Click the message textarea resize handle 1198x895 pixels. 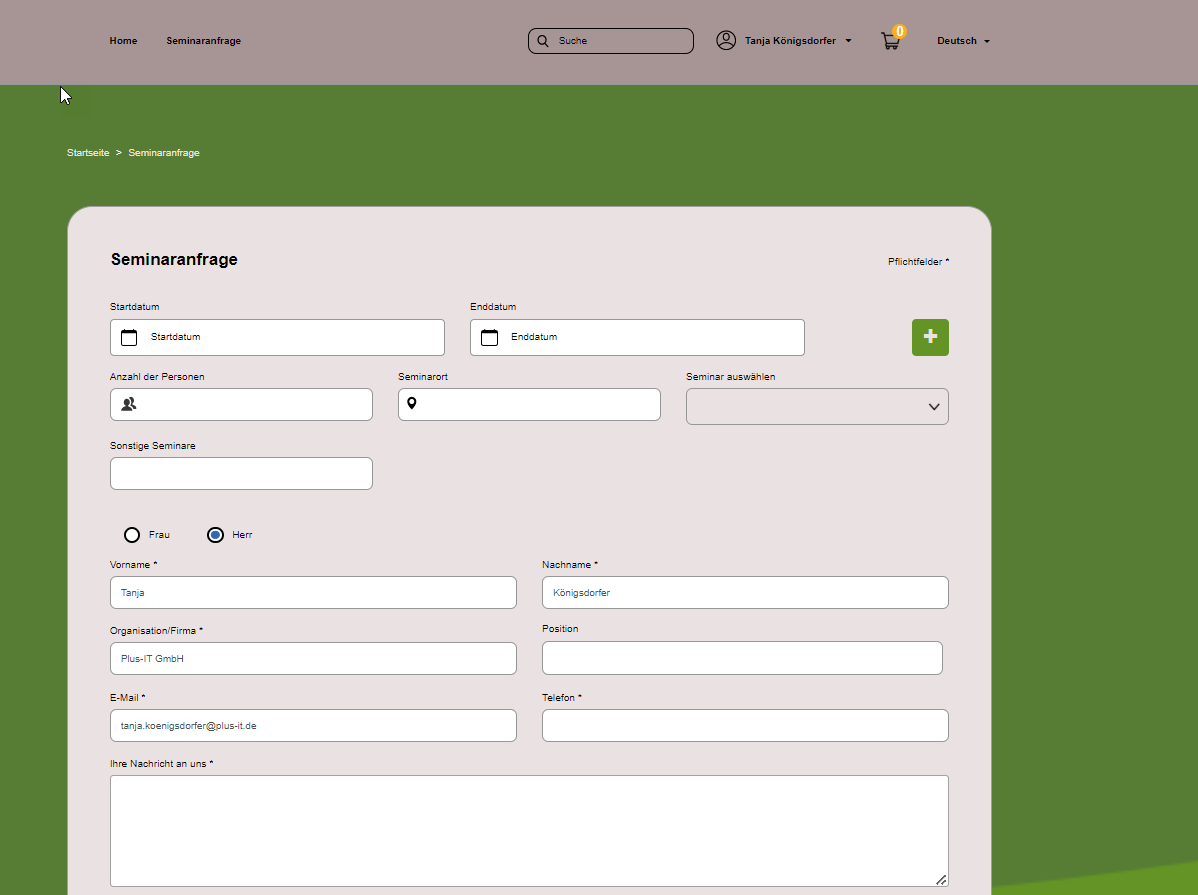[x=941, y=880]
